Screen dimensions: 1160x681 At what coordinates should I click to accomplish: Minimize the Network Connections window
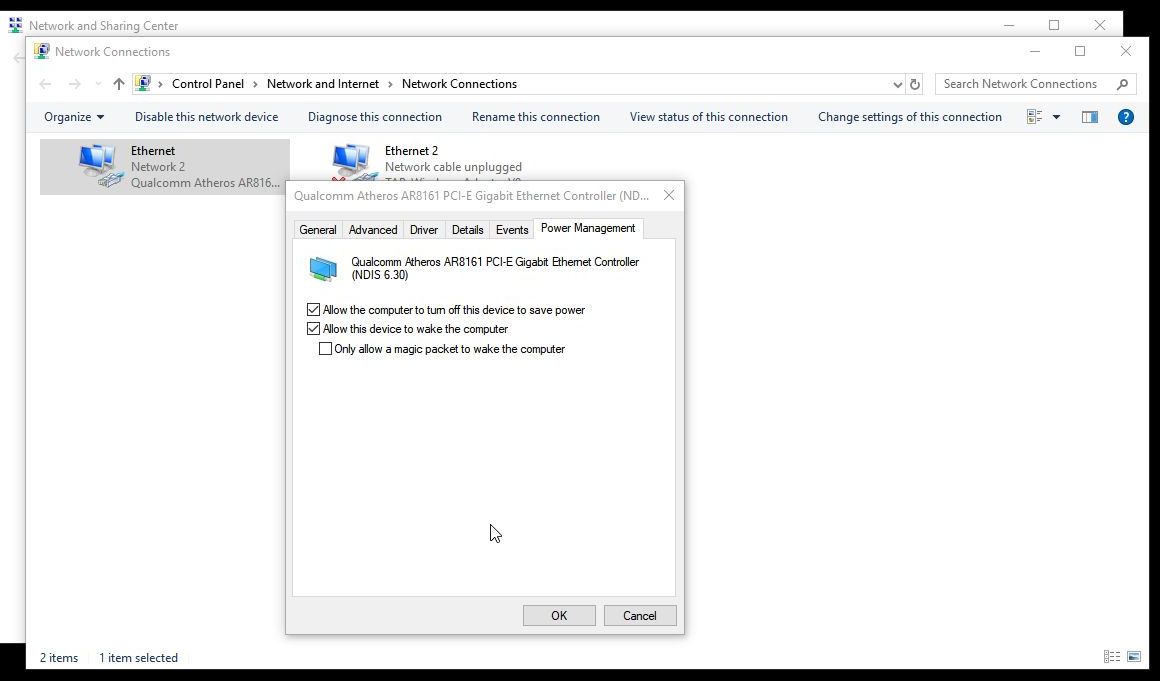coord(1035,52)
